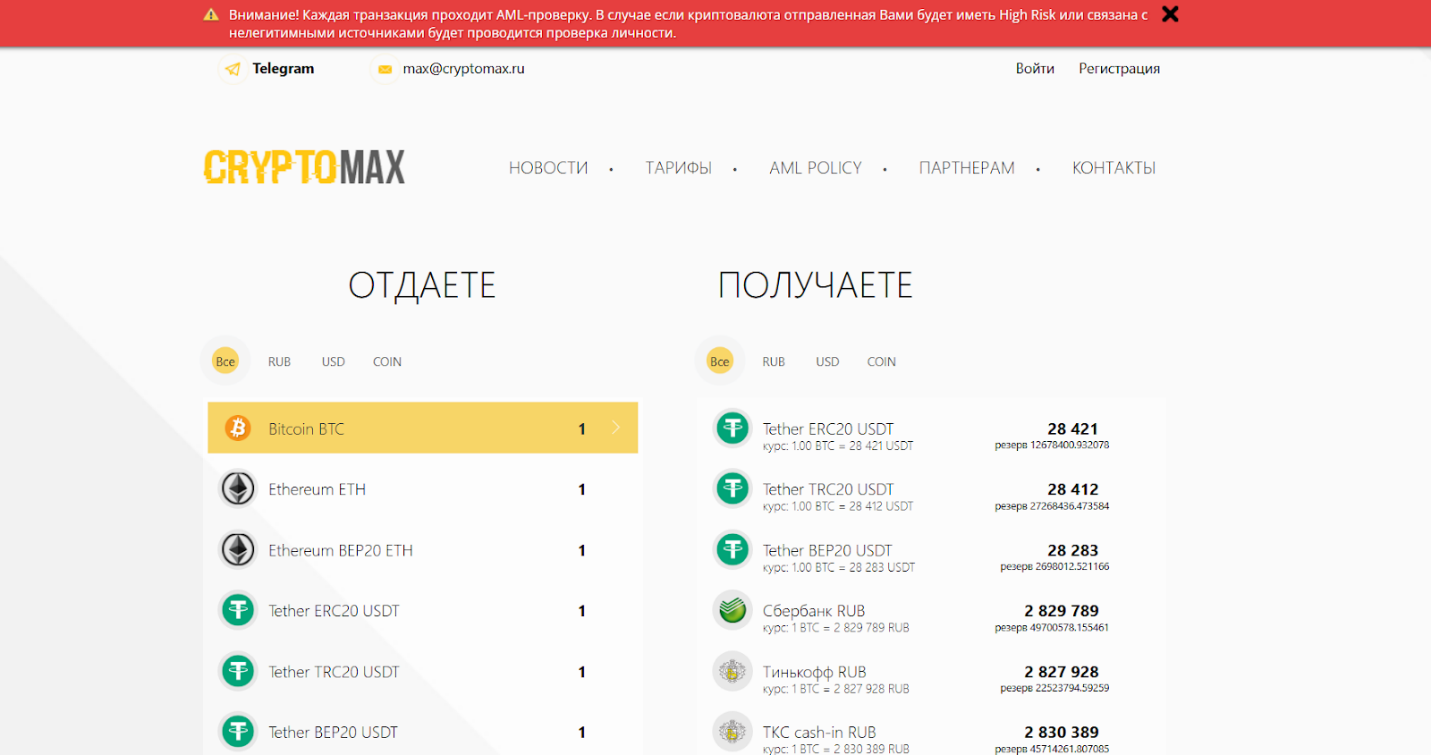Close the red AML warning banner

(1170, 14)
